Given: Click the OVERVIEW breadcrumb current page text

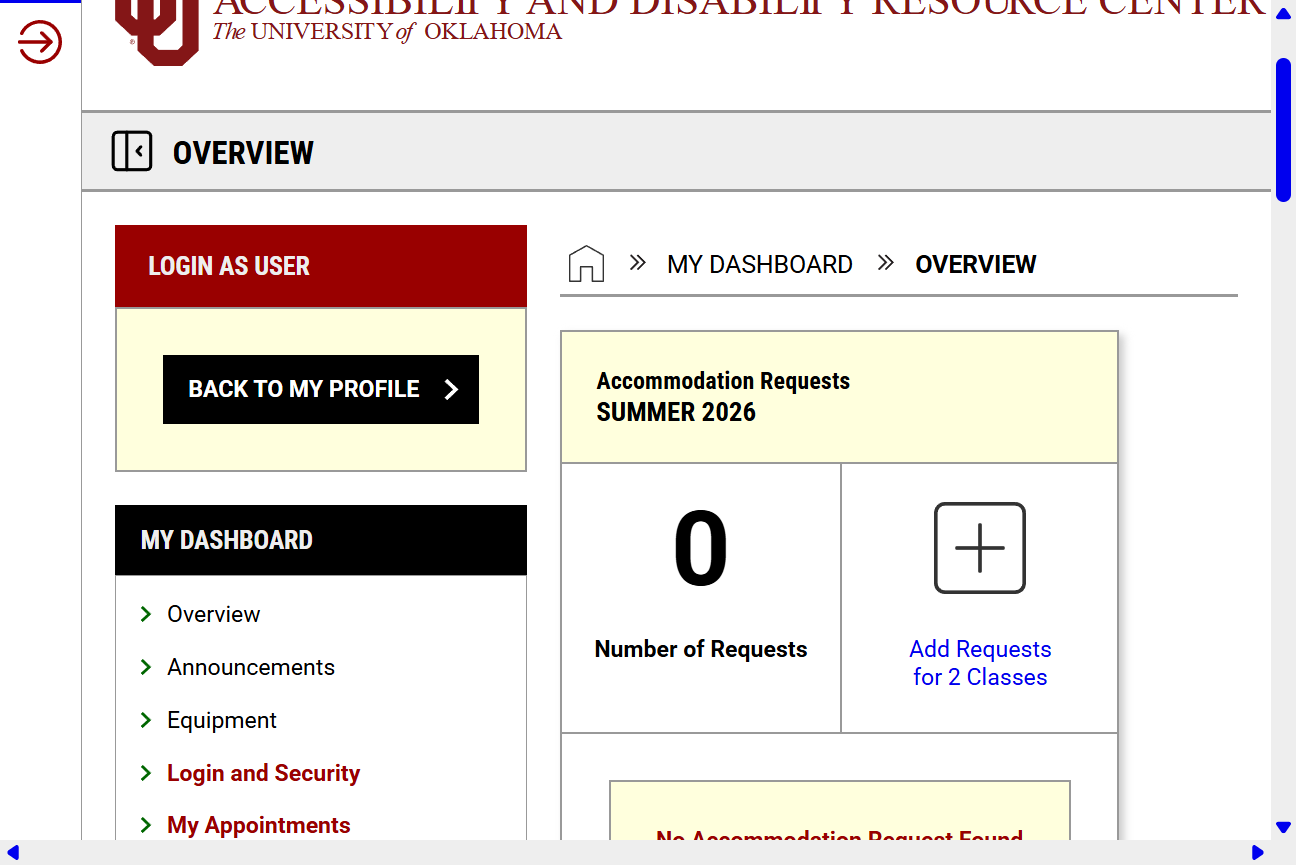Looking at the screenshot, I should click(x=976, y=264).
